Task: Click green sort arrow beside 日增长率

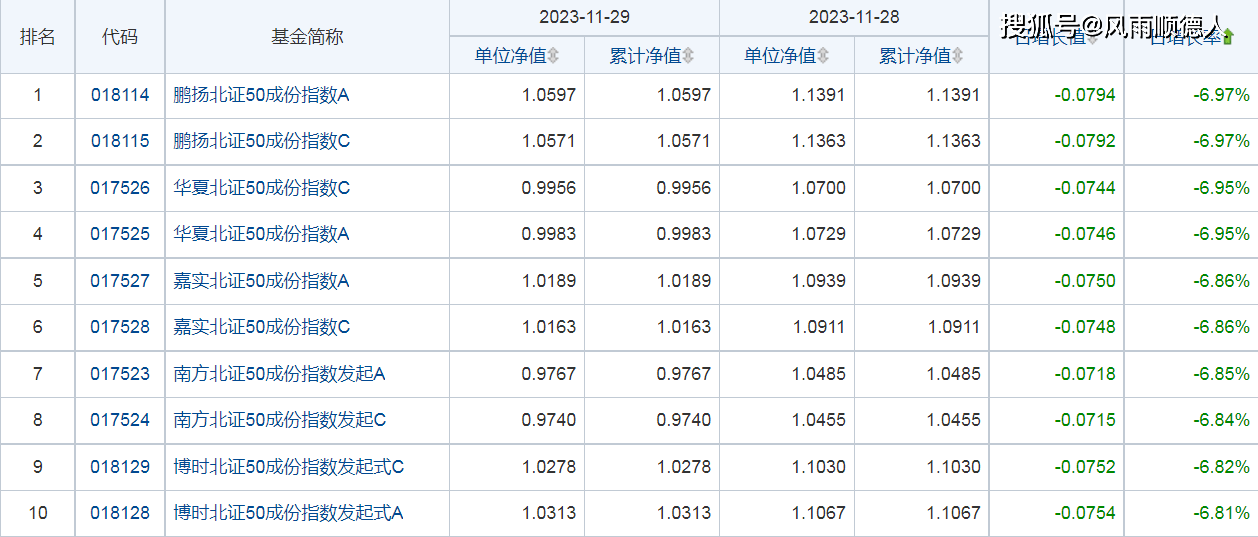Action: [1228, 38]
